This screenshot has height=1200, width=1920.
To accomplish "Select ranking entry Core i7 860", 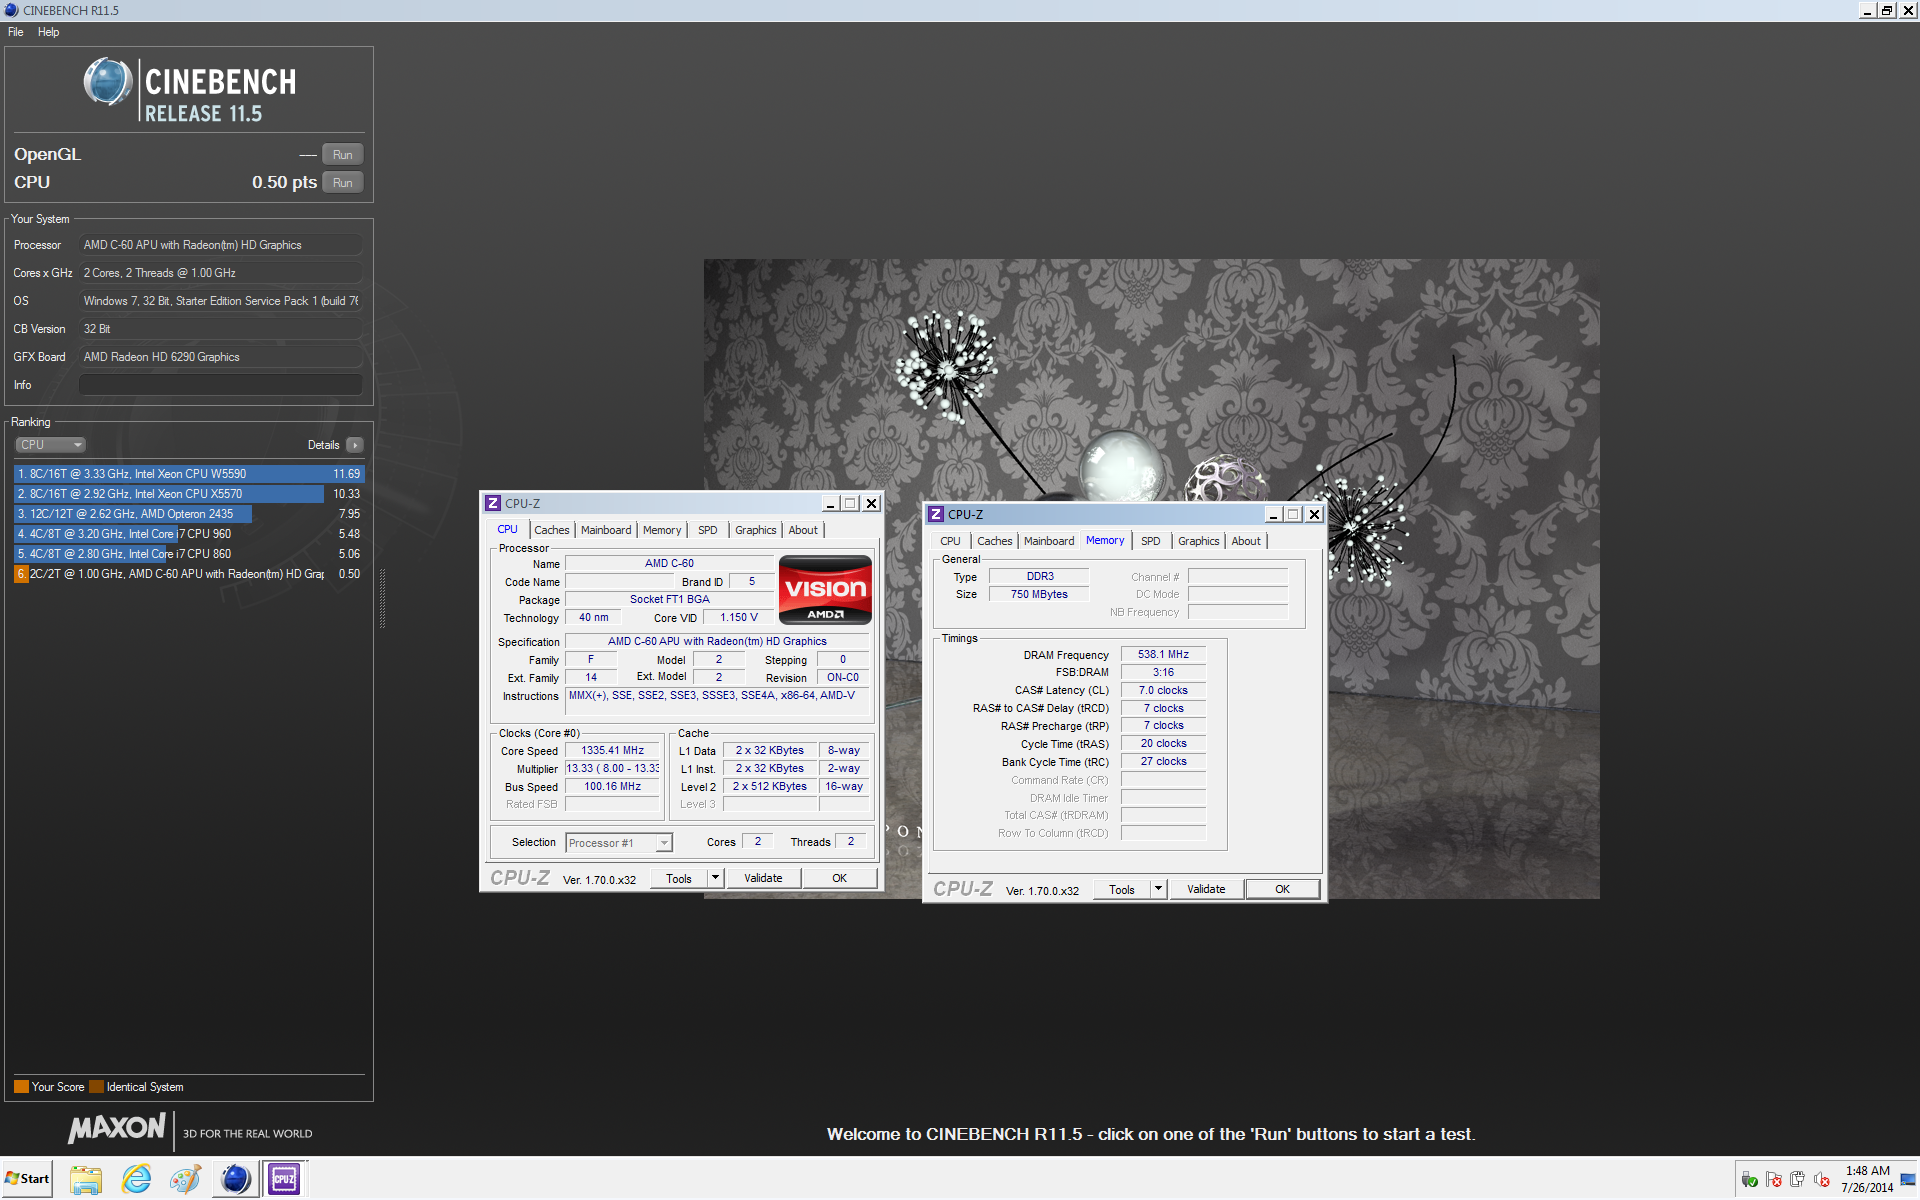I will tap(189, 554).
